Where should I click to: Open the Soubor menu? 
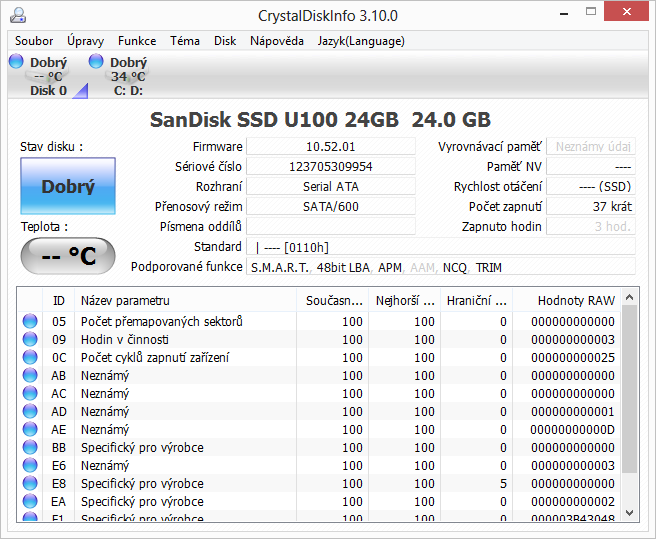click(34, 41)
